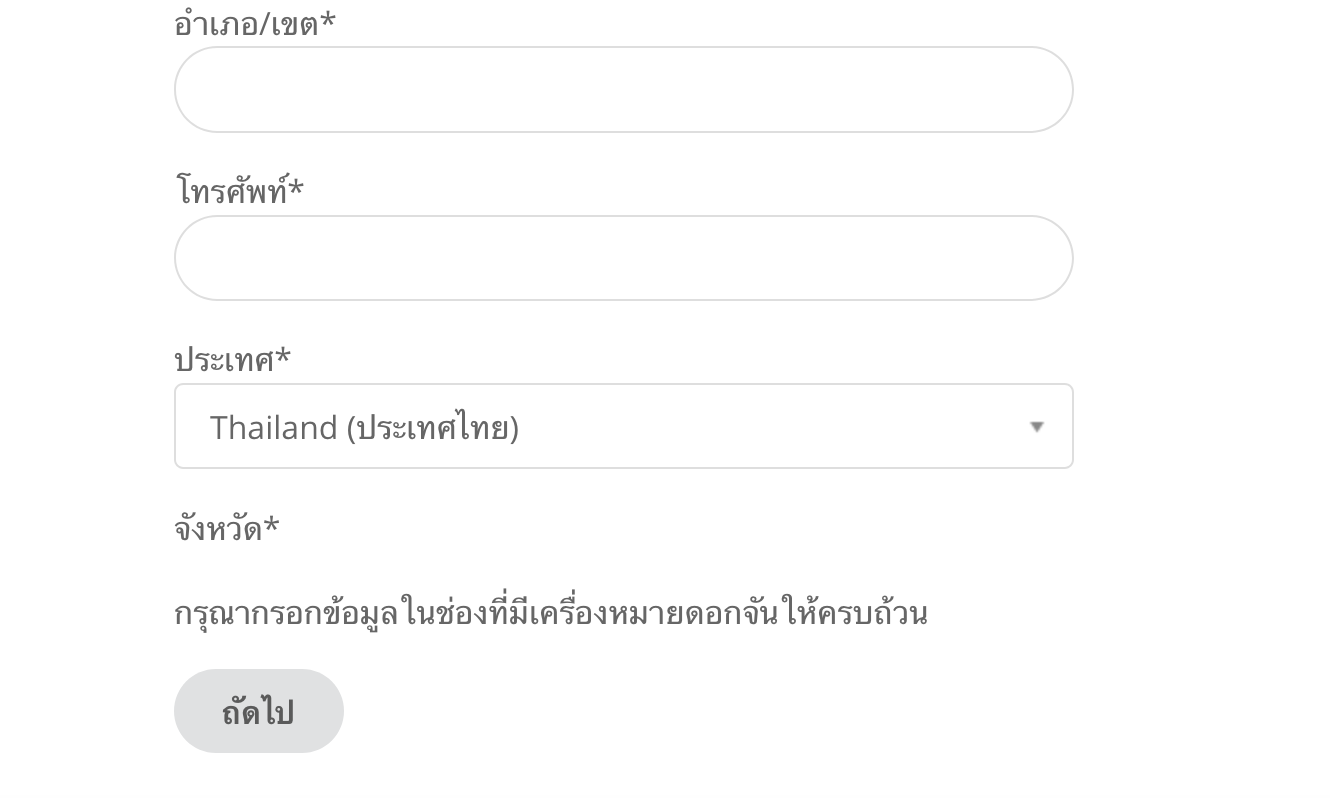Click the required-fields notice starting with กรุณากรอกข้อมูล
1330x798 pixels.
[x=550, y=612]
